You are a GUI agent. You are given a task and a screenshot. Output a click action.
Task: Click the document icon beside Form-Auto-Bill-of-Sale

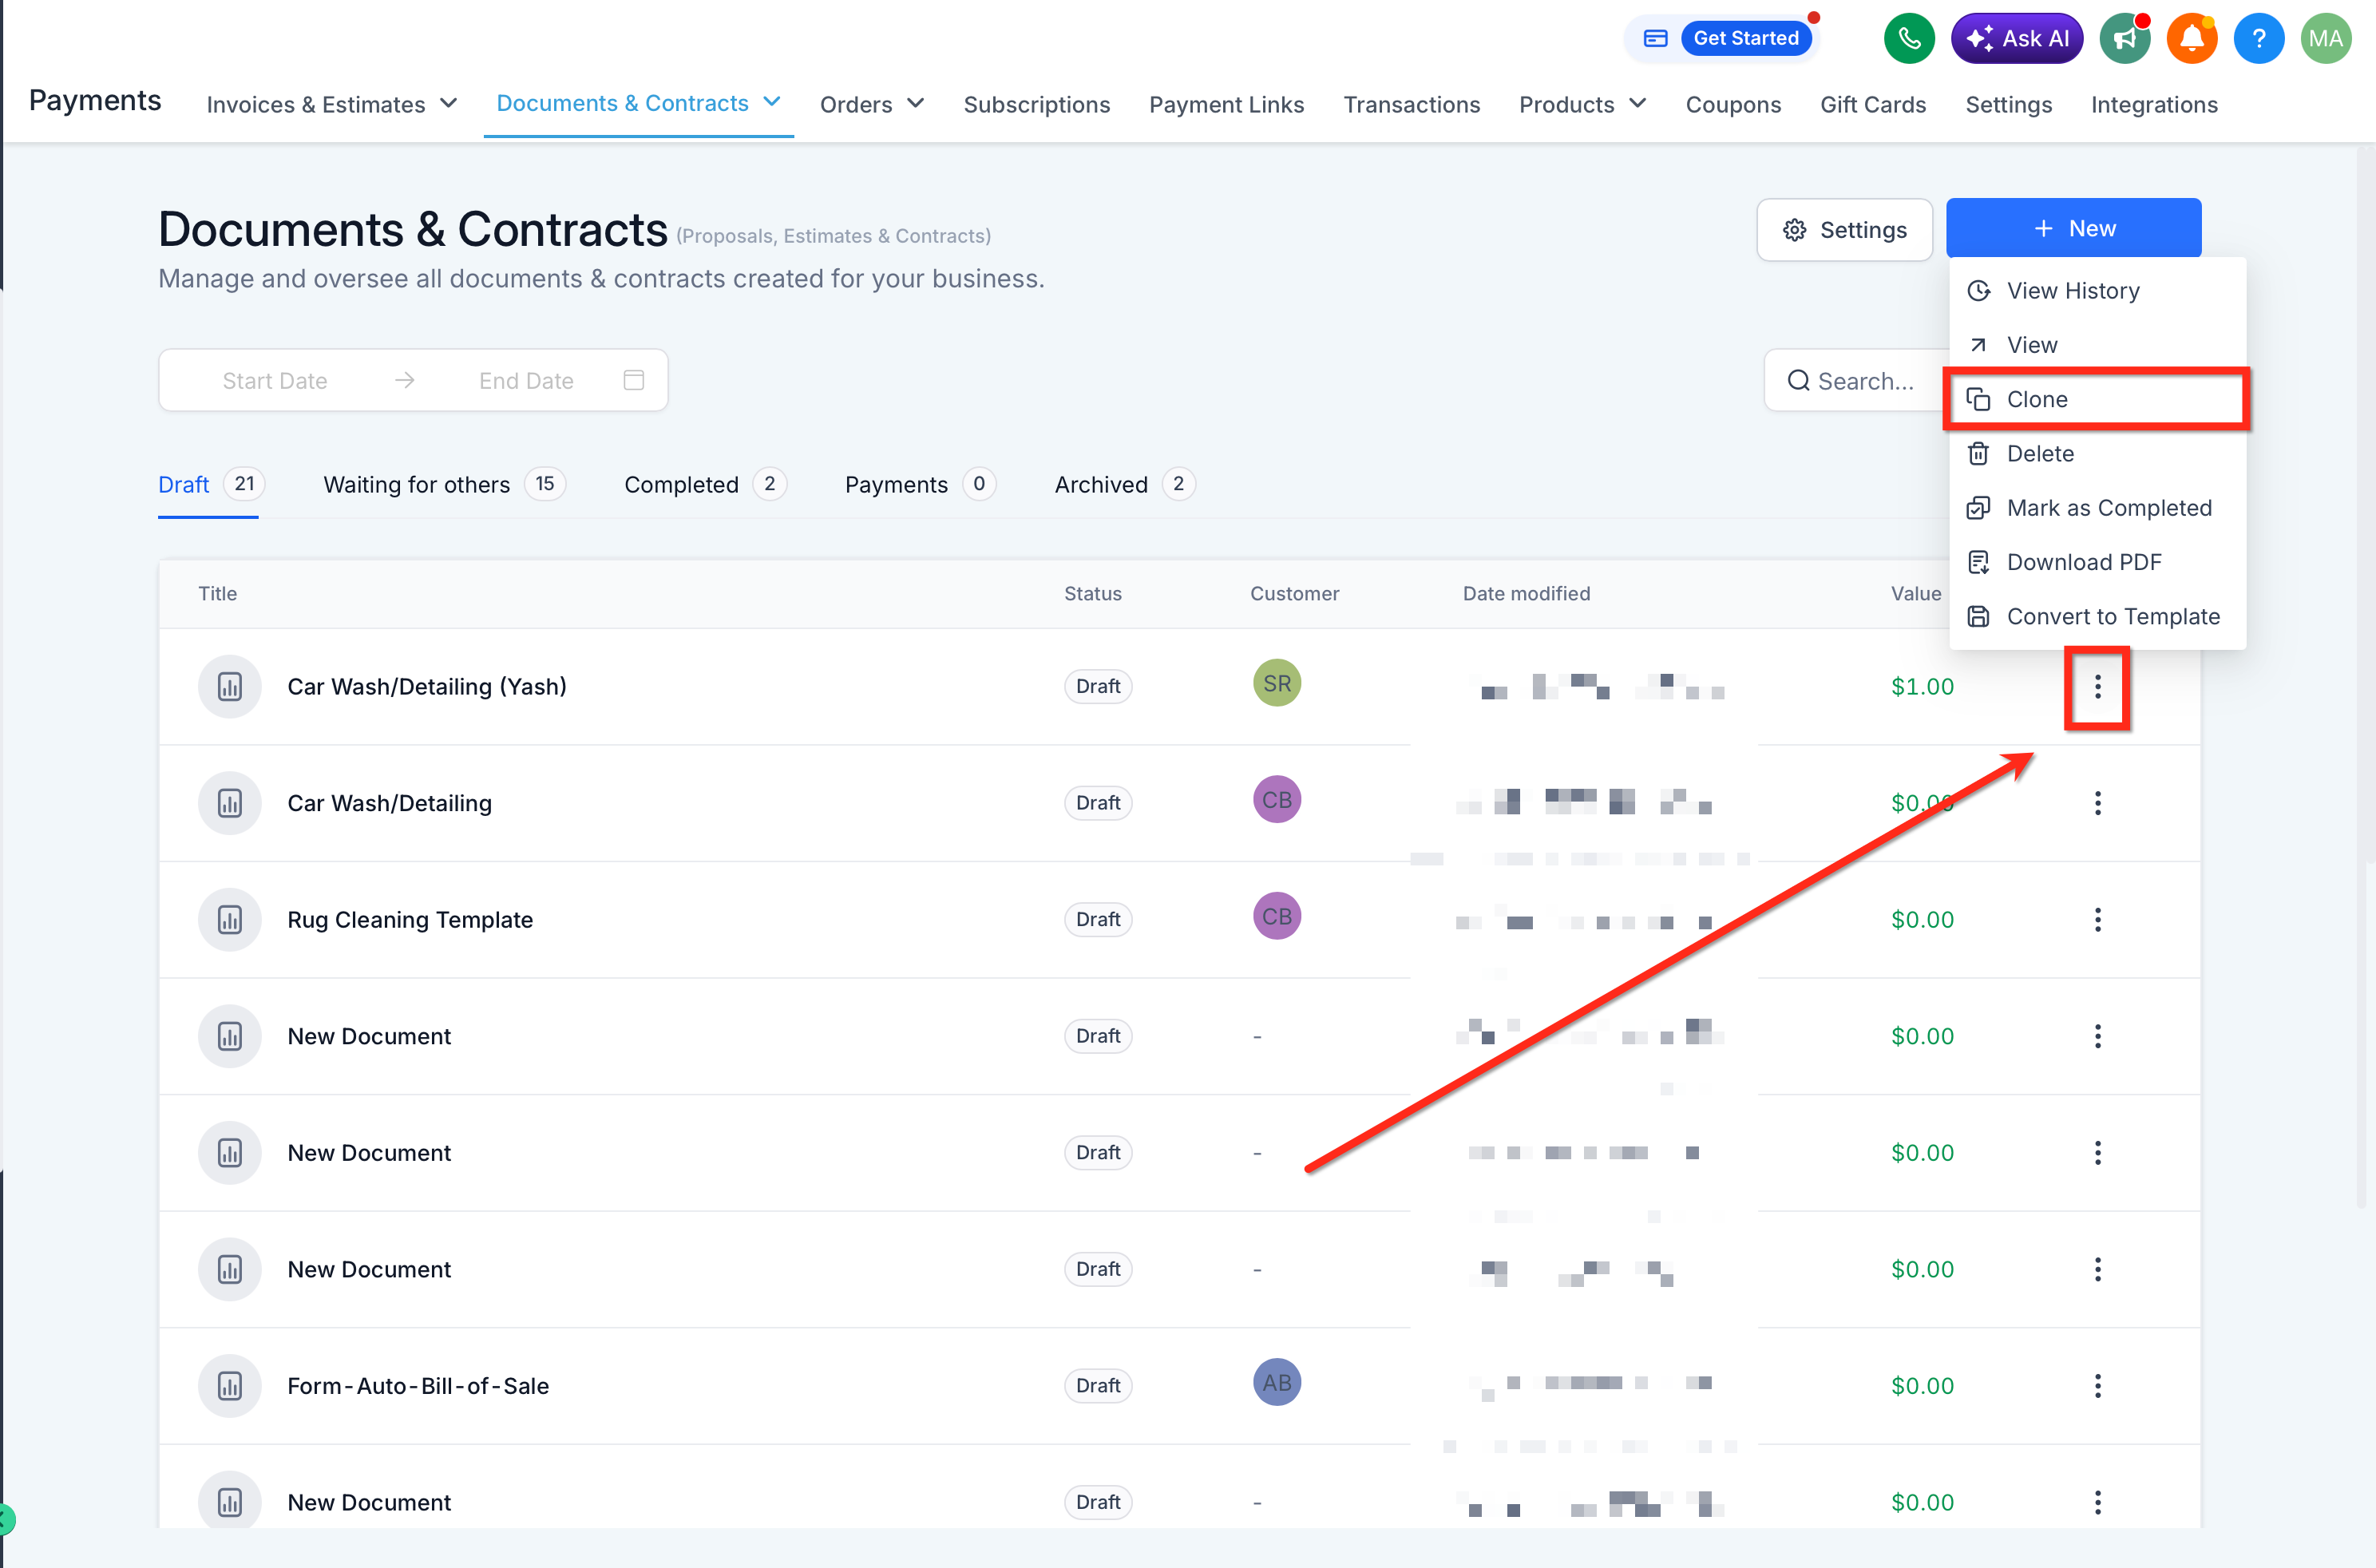click(x=229, y=1385)
